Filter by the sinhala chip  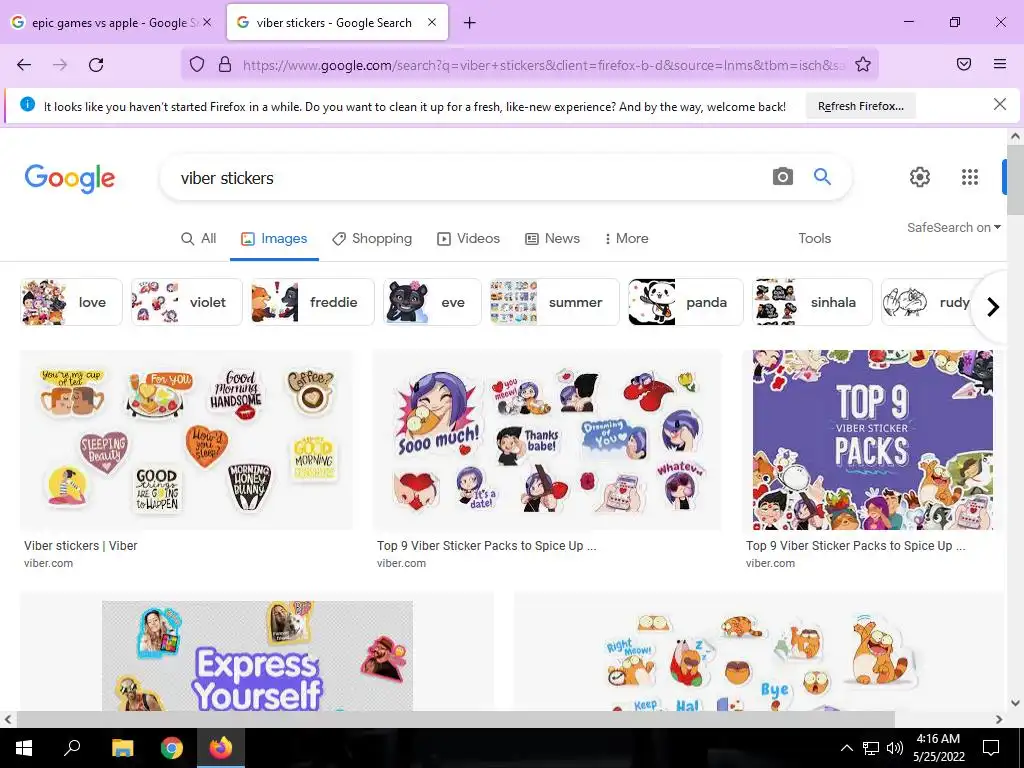(x=812, y=302)
